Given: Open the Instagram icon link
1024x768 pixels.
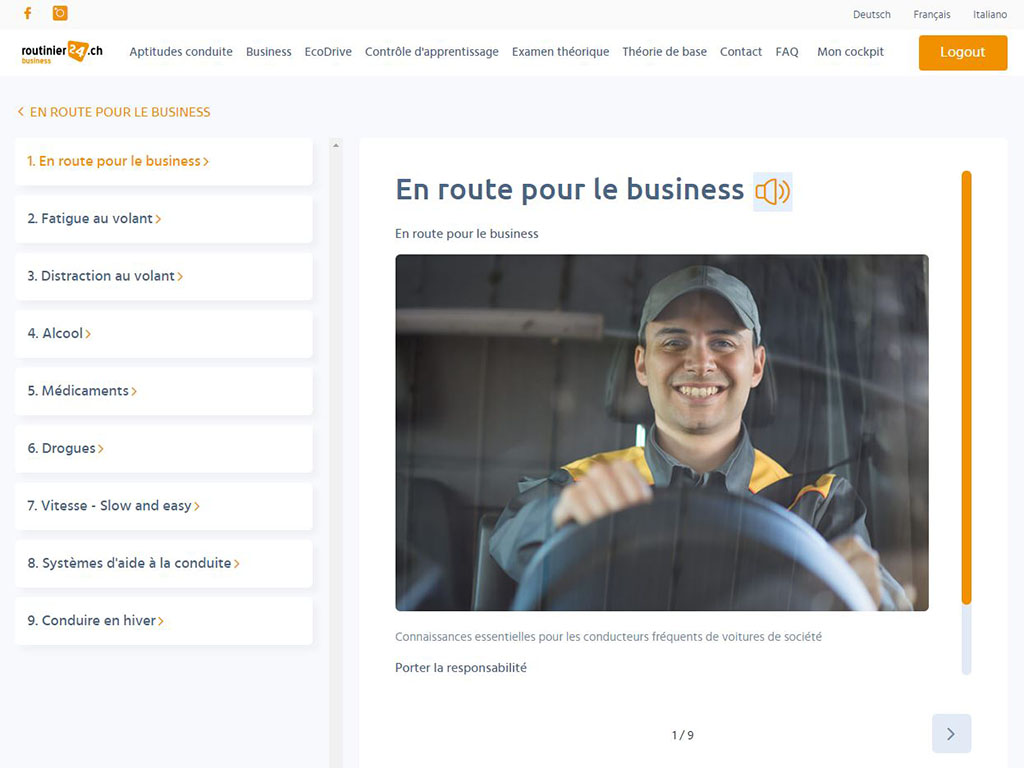Looking at the screenshot, I should pyautogui.click(x=60, y=13).
